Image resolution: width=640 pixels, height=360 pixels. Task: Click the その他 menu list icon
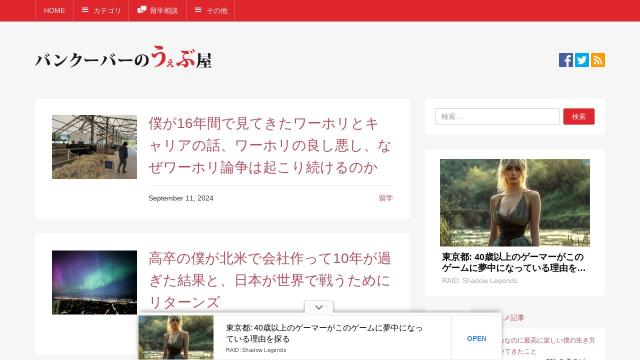pos(198,10)
